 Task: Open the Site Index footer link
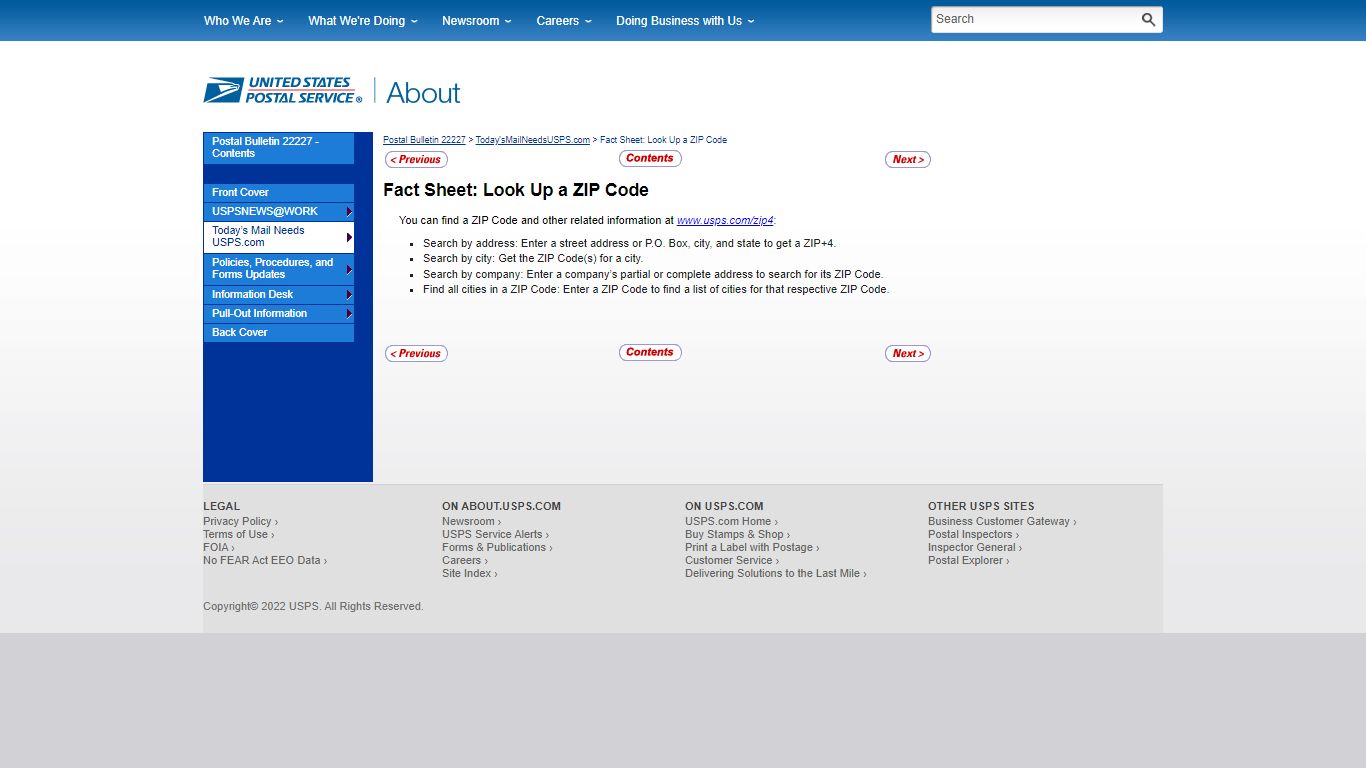click(469, 574)
